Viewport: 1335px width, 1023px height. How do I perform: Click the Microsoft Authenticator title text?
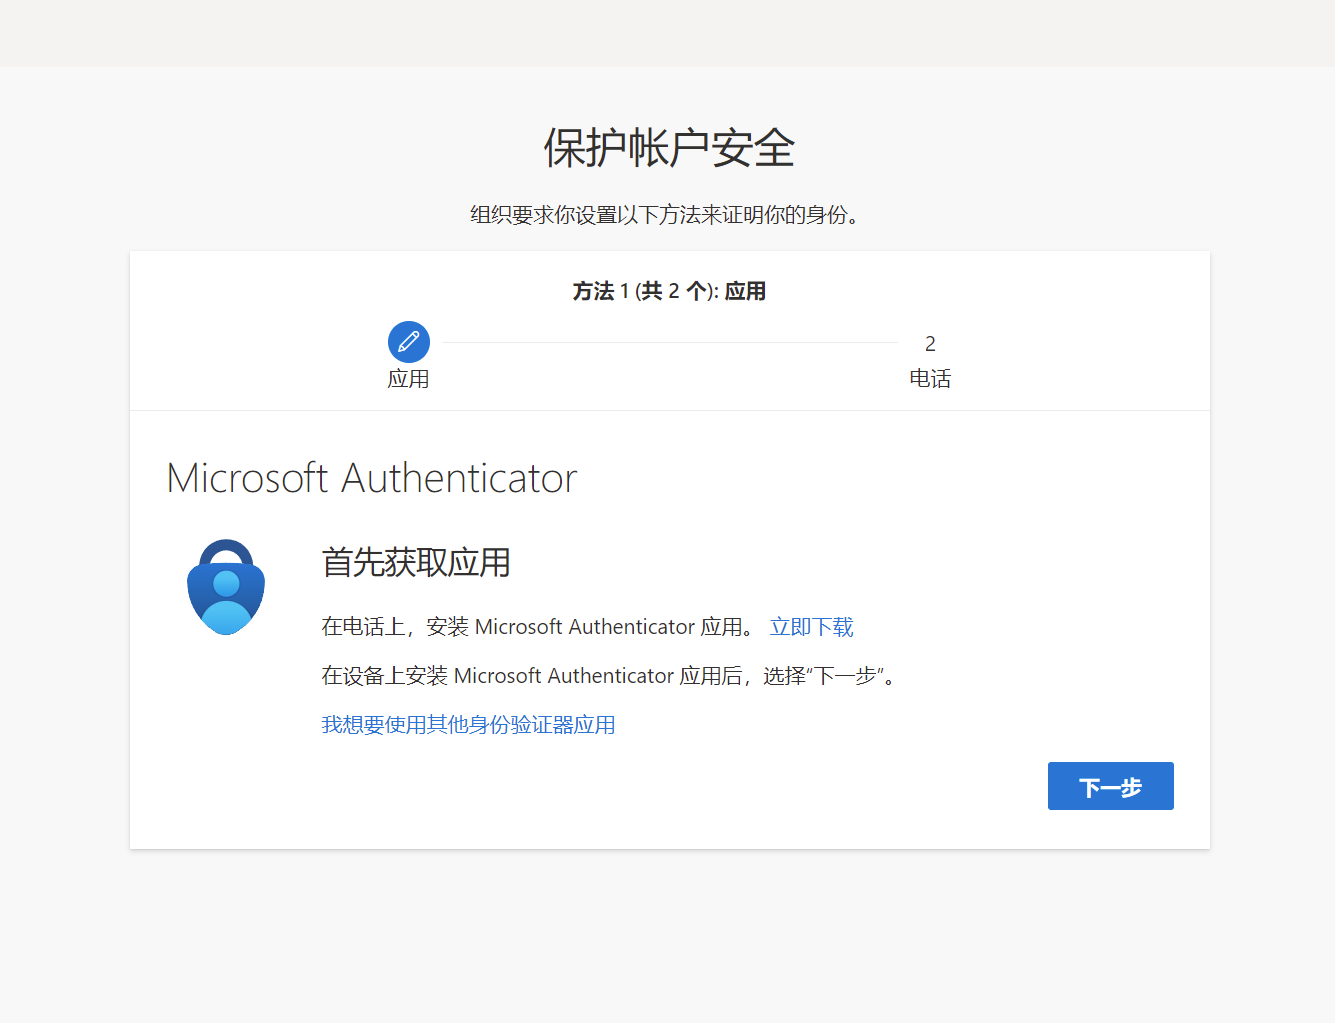(x=372, y=478)
